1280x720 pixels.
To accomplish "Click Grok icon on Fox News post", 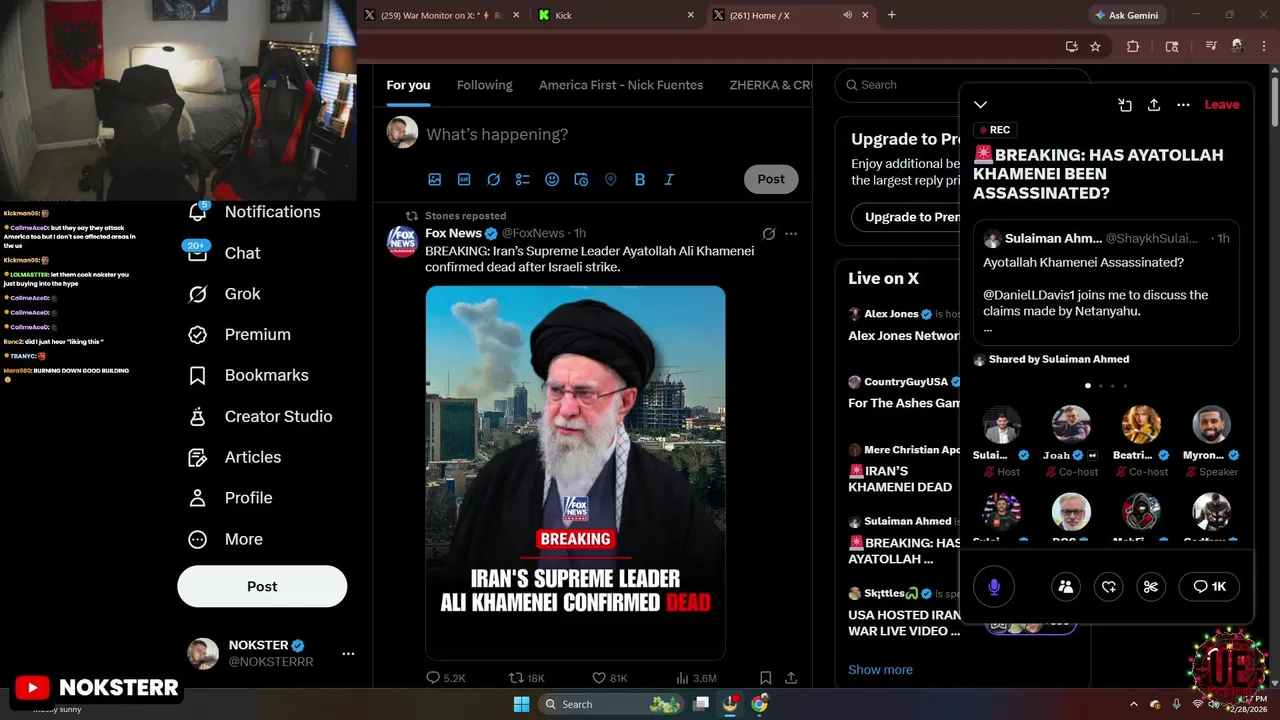I will [768, 234].
